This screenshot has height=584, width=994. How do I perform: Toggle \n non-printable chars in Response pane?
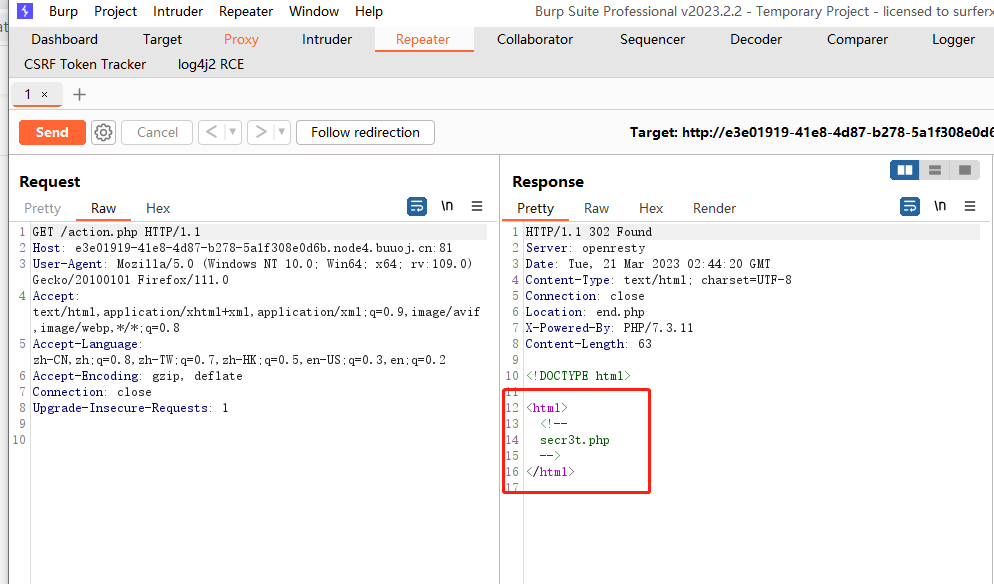point(940,206)
